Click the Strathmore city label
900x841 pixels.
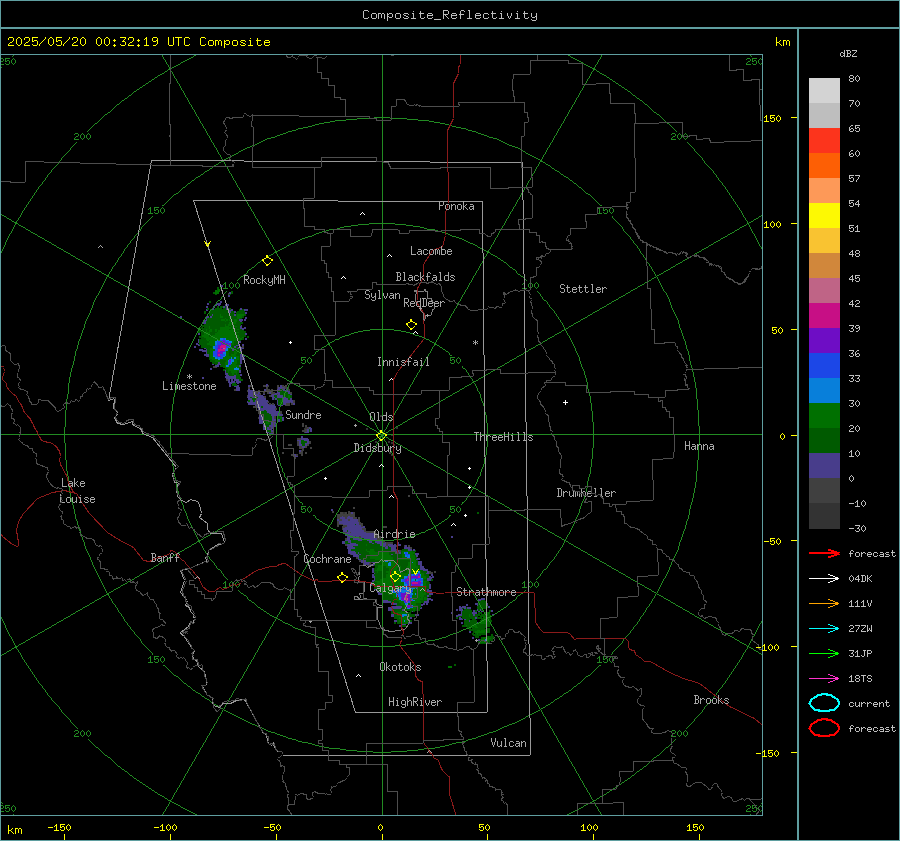486,592
